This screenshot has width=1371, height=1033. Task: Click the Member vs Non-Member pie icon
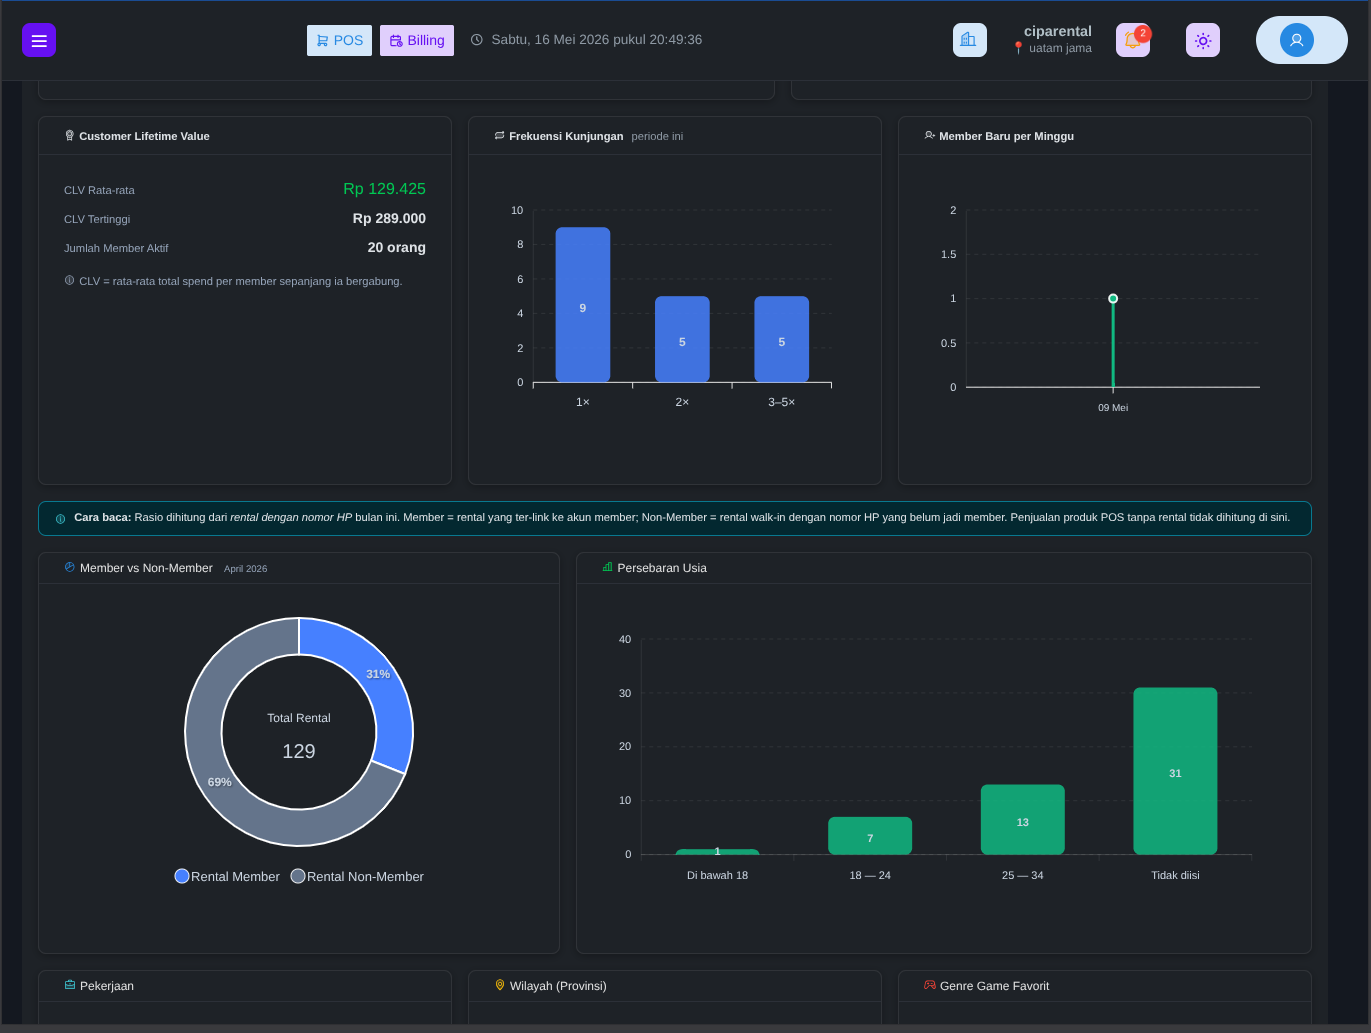[x=70, y=567]
